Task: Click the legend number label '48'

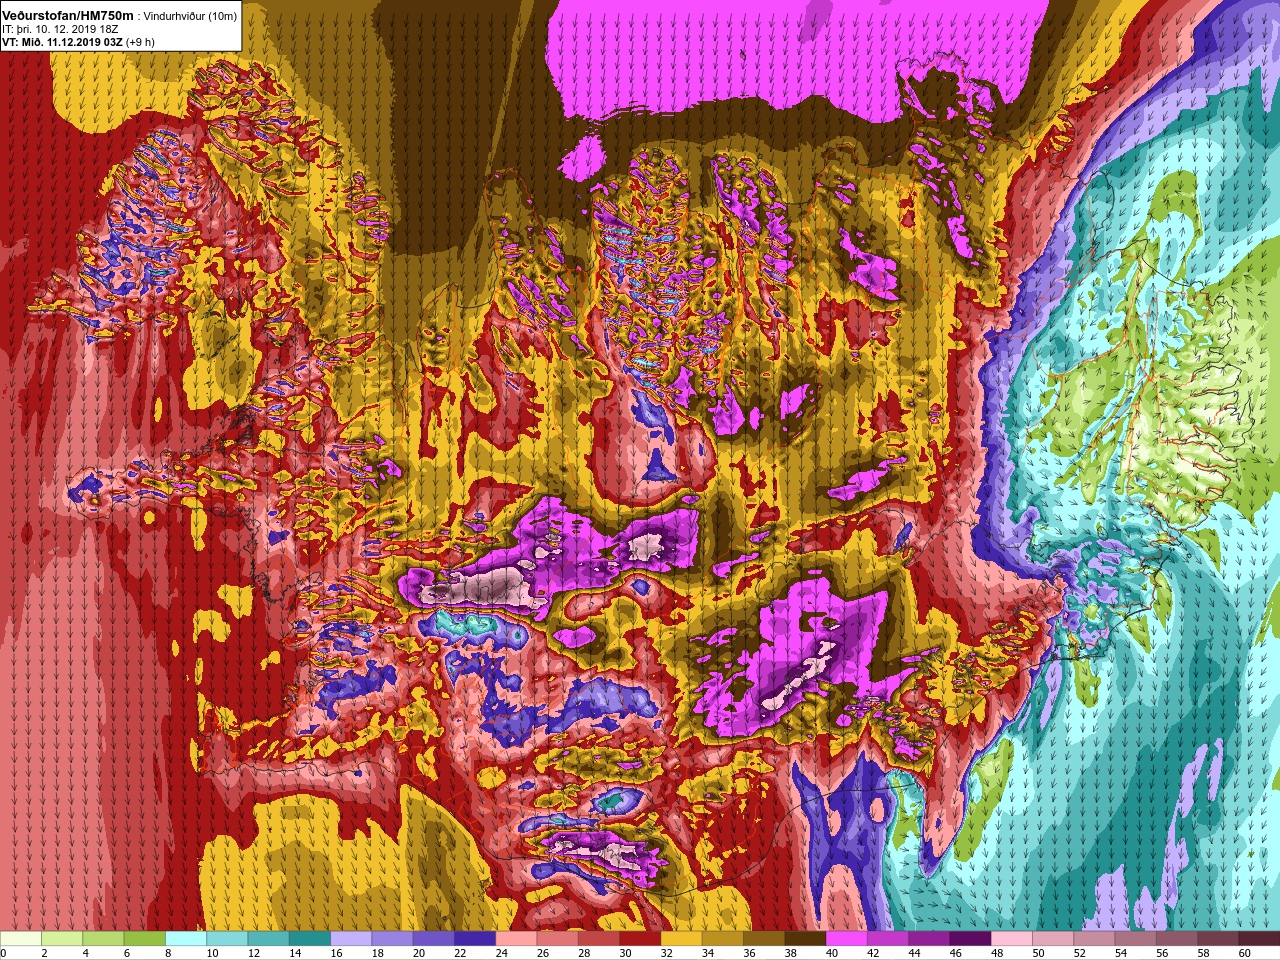Action: (996, 953)
